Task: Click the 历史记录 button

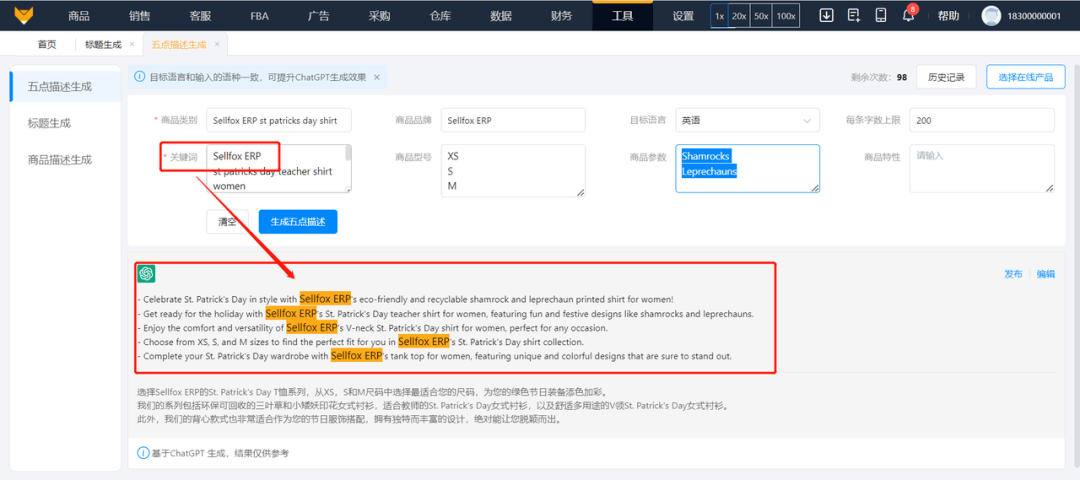Action: point(946,77)
